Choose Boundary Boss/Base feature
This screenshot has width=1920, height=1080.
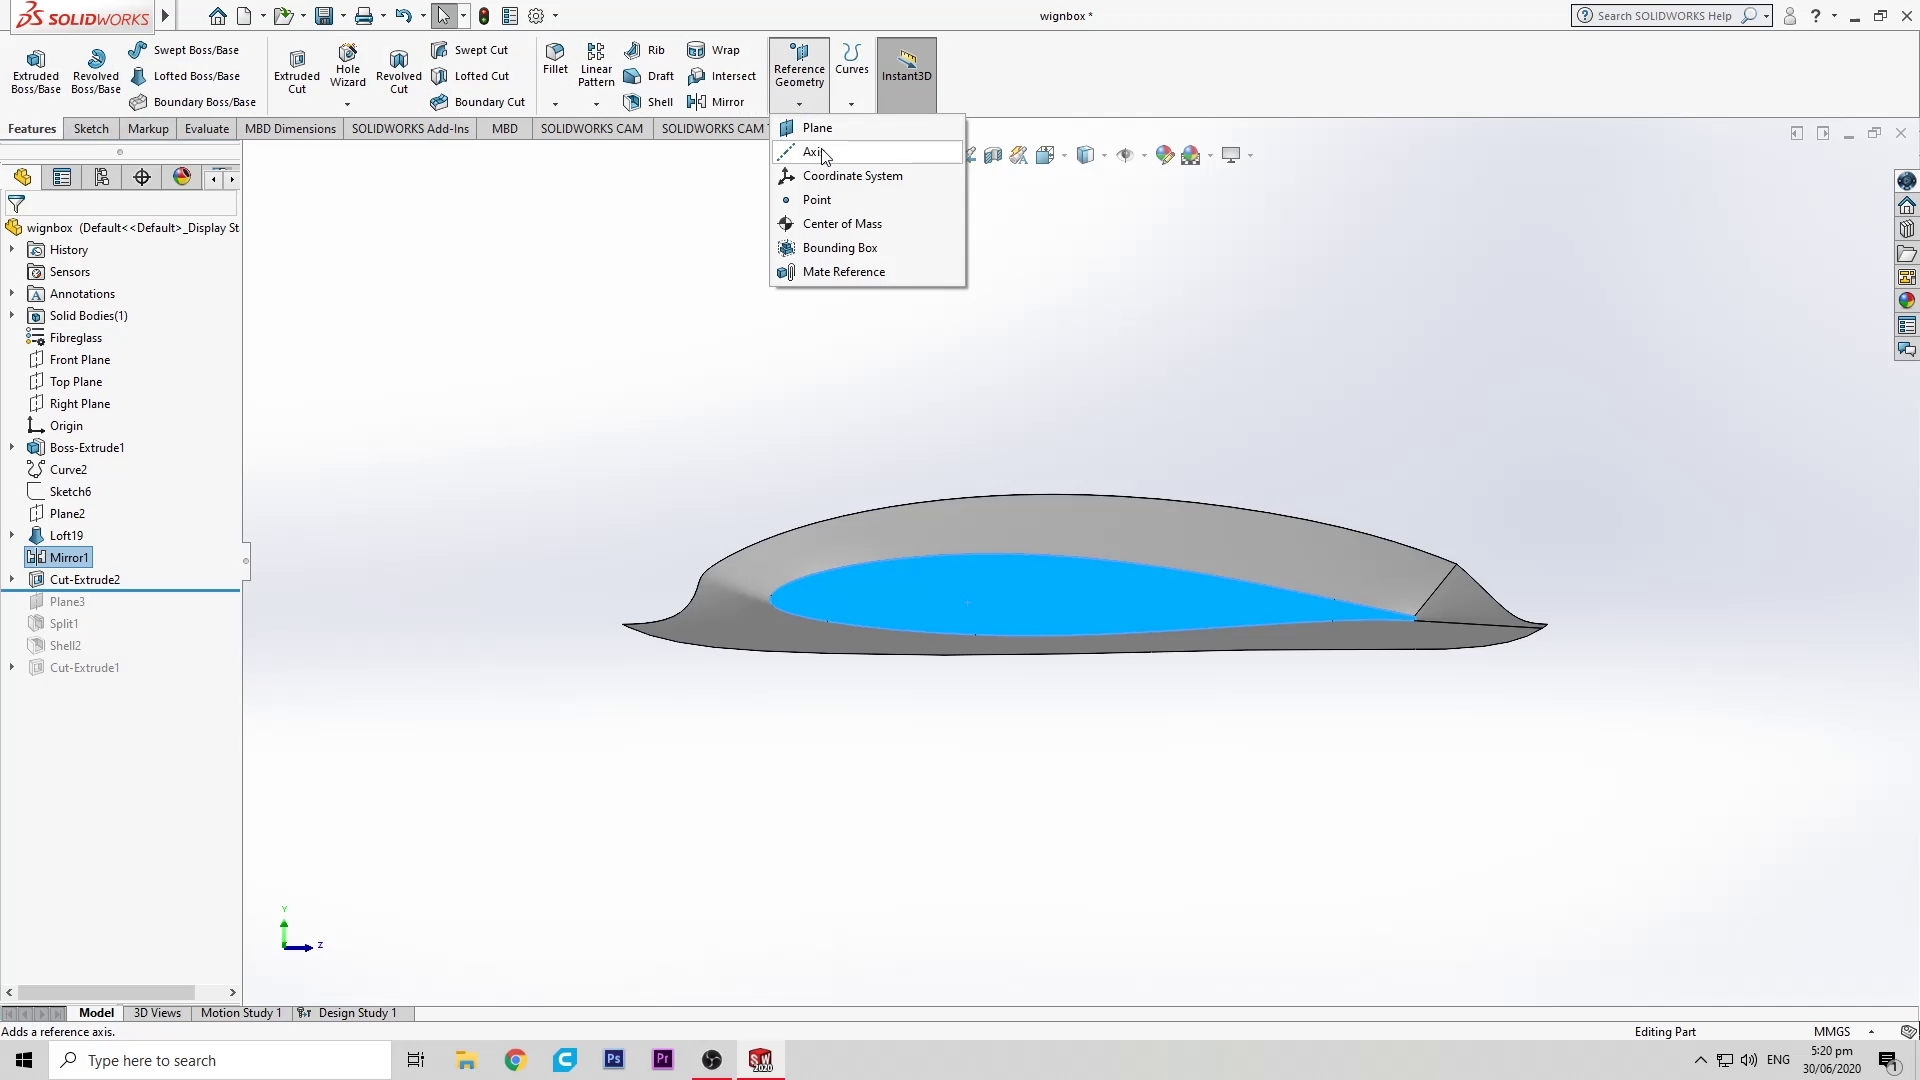pos(193,102)
